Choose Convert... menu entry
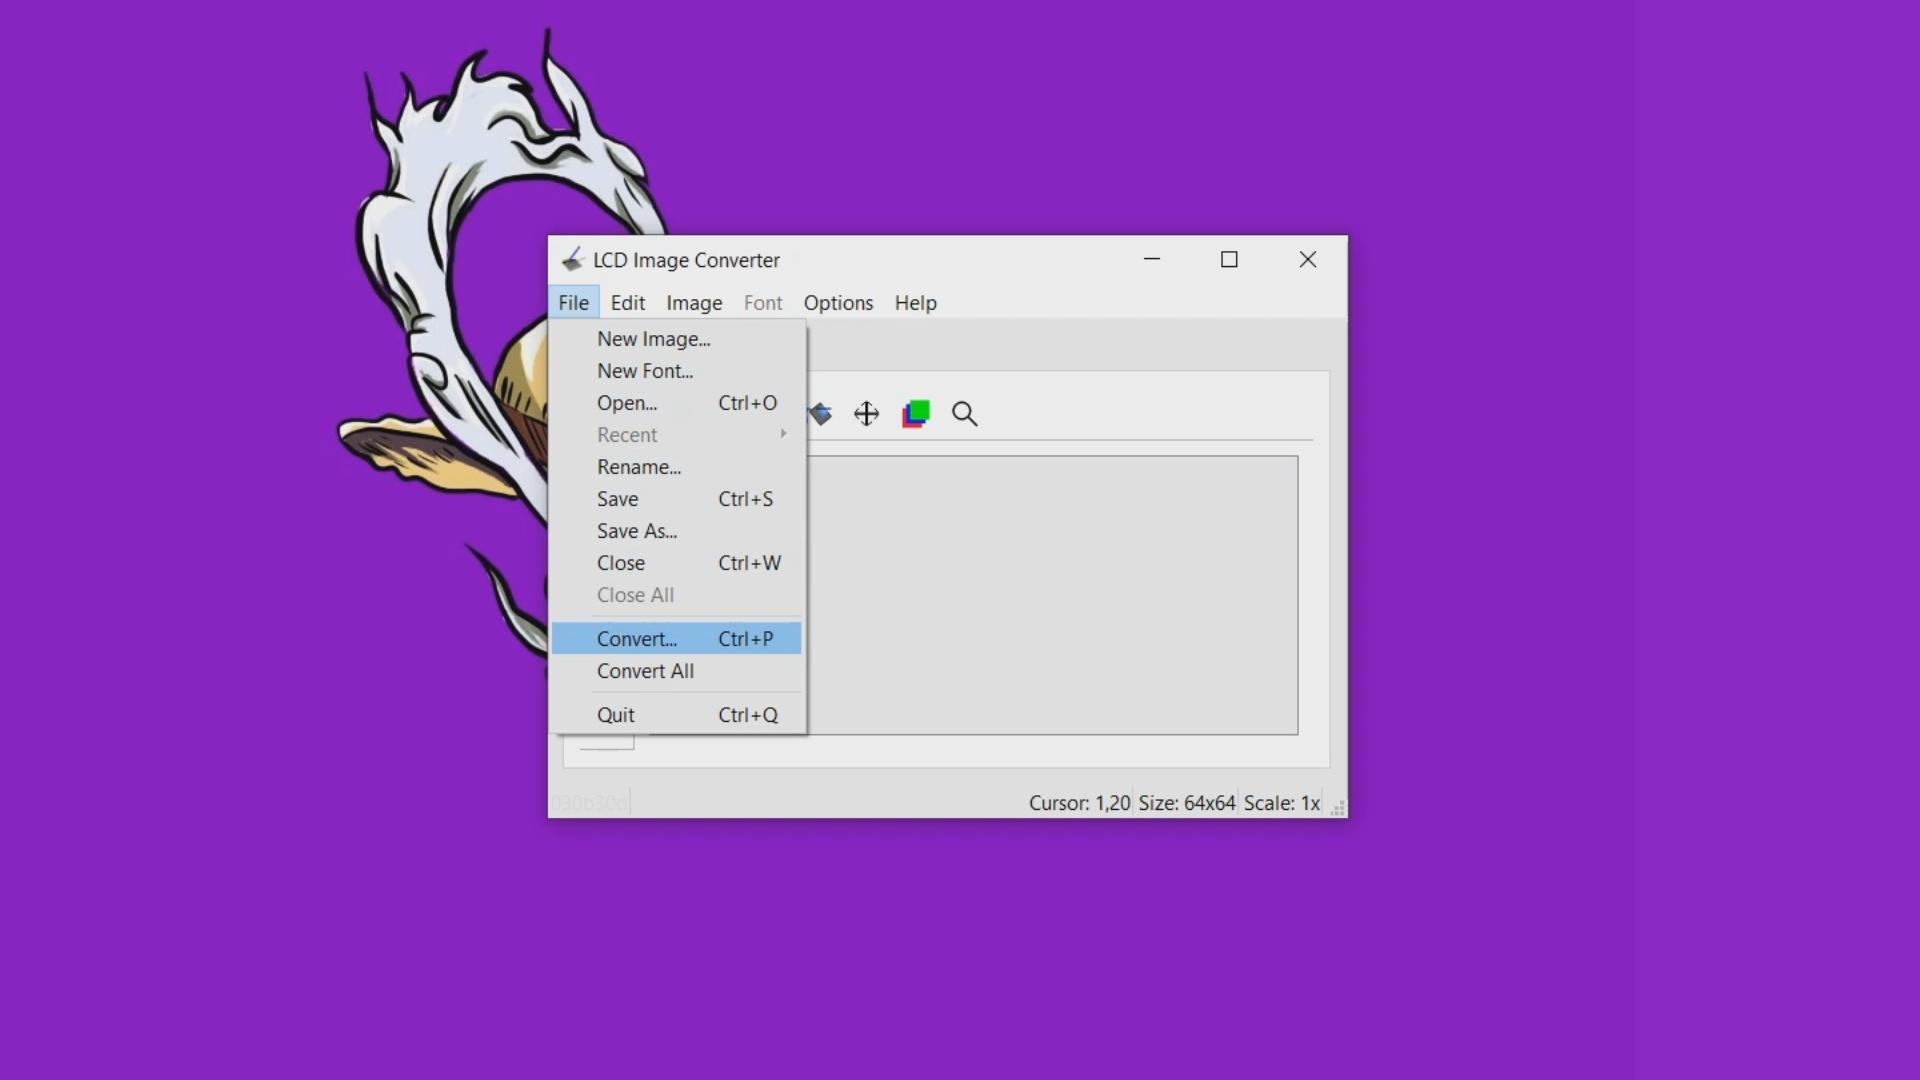The image size is (1920, 1080). (x=677, y=639)
